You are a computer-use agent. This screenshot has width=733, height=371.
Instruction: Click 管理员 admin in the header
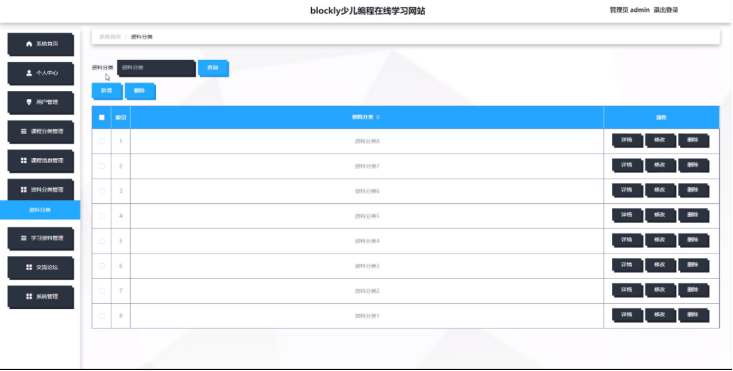[629, 10]
